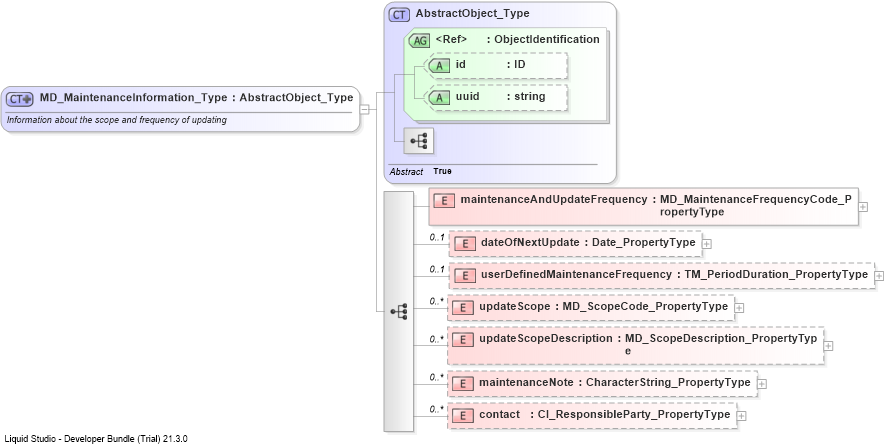Image resolution: width=884 pixels, height=444 pixels.
Task: Expand the contact element
Action: tap(741, 416)
